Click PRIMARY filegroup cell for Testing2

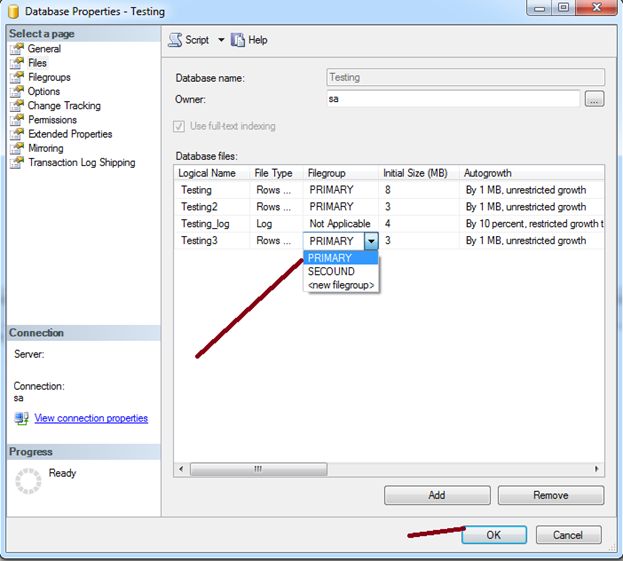[x=341, y=207]
